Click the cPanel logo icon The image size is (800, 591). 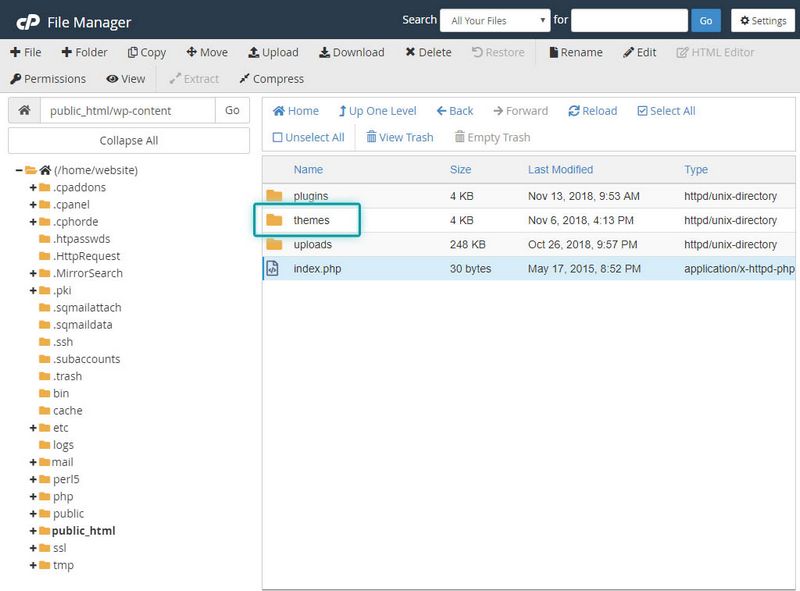(x=28, y=22)
